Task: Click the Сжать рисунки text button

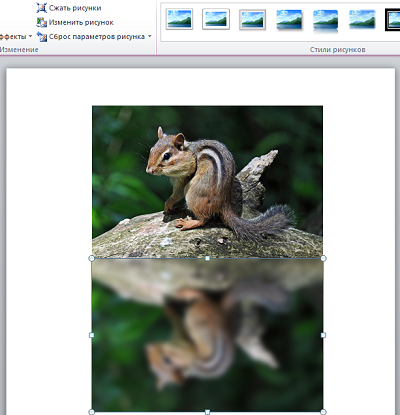Action: 75,8
